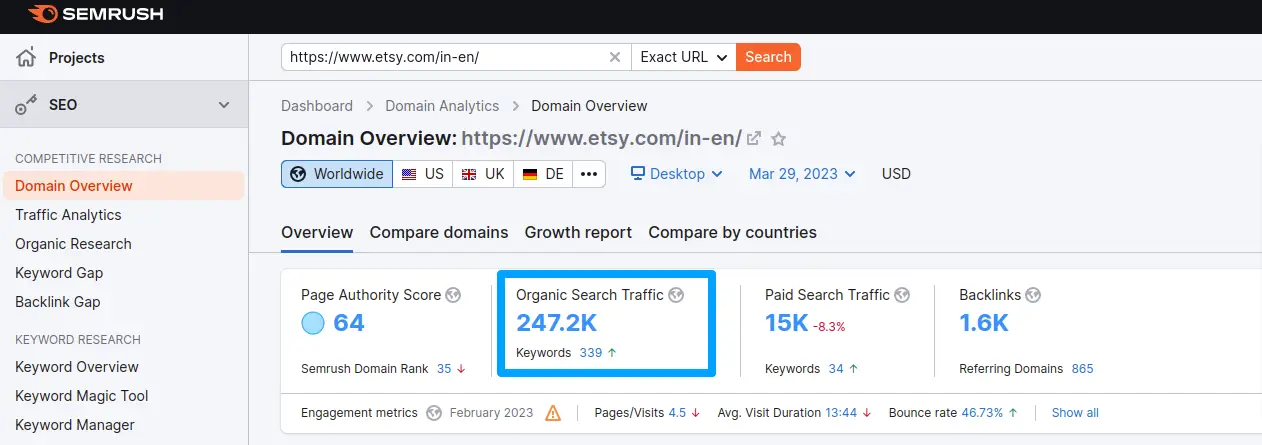Screen dimensions: 1262x445
Task: Open domain in new tab icon
Action: (755, 138)
